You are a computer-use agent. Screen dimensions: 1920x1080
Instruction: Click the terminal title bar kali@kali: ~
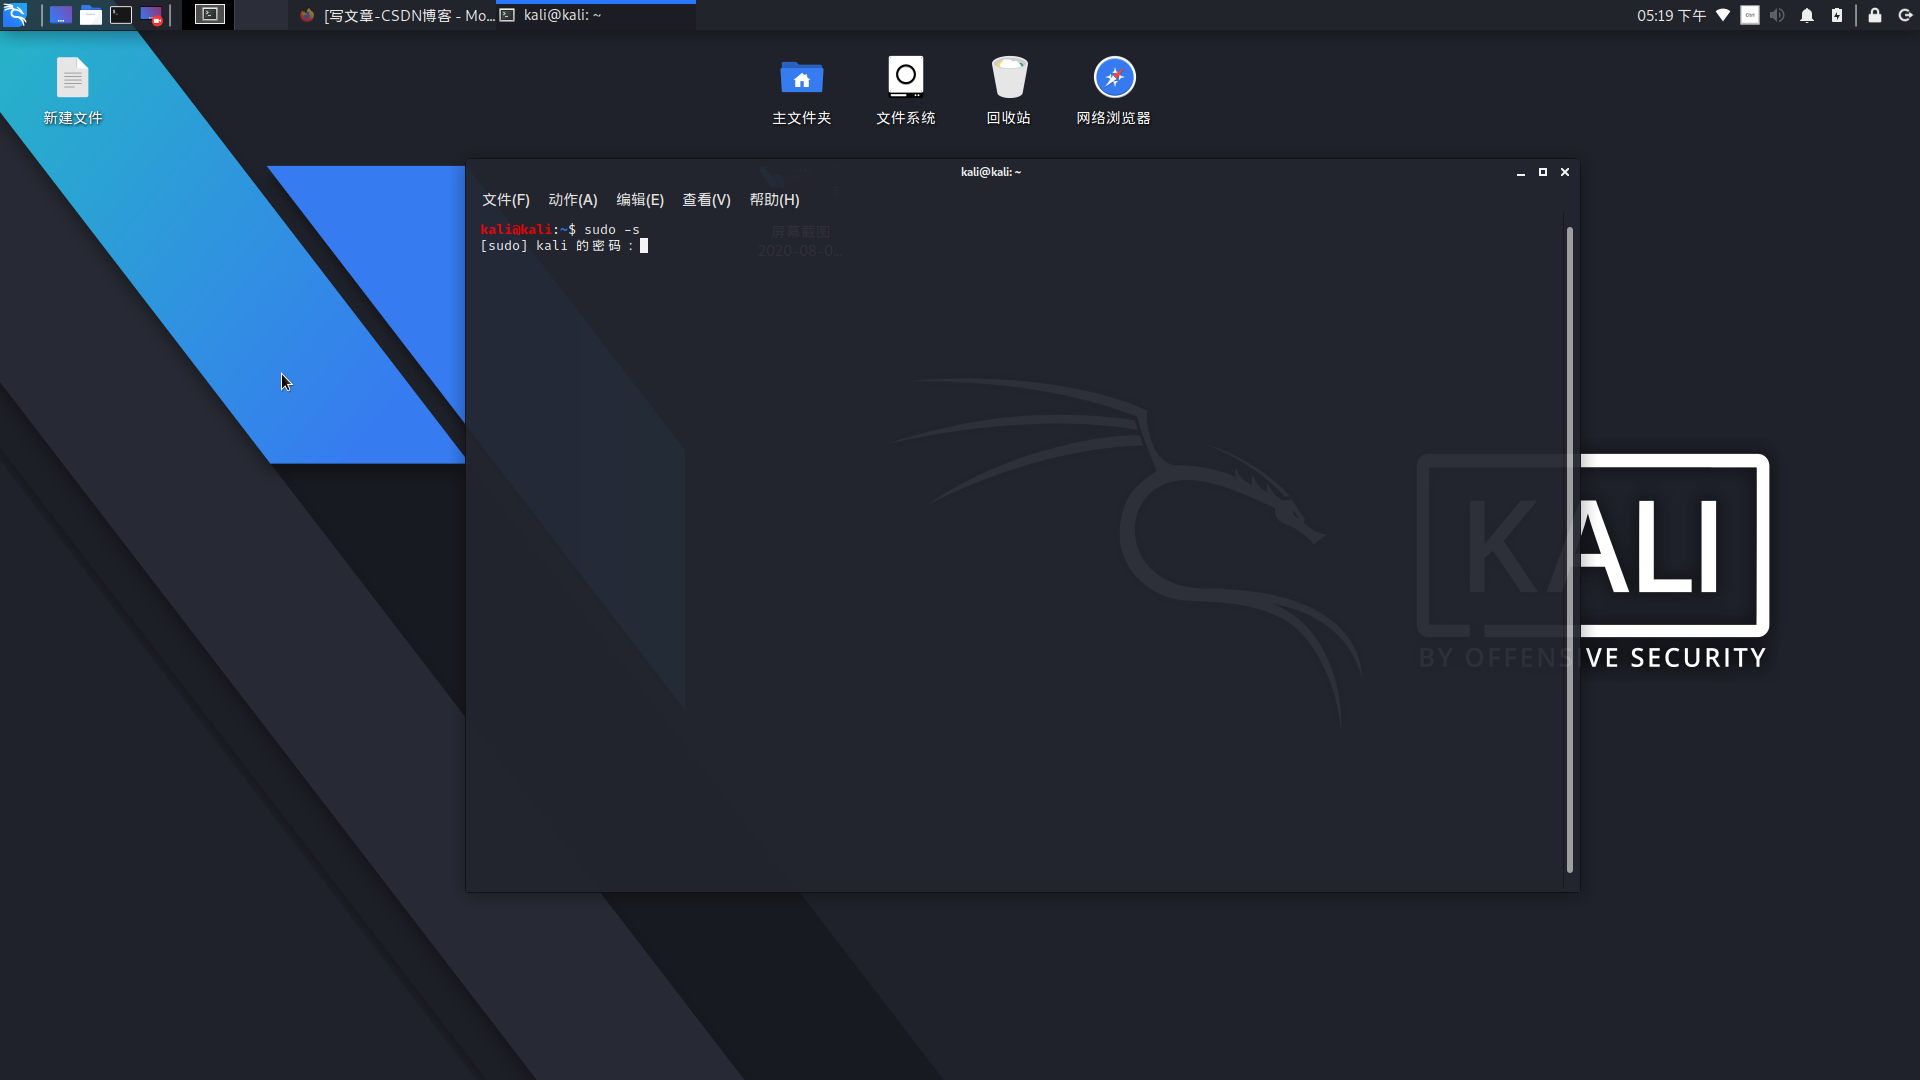tap(991, 172)
